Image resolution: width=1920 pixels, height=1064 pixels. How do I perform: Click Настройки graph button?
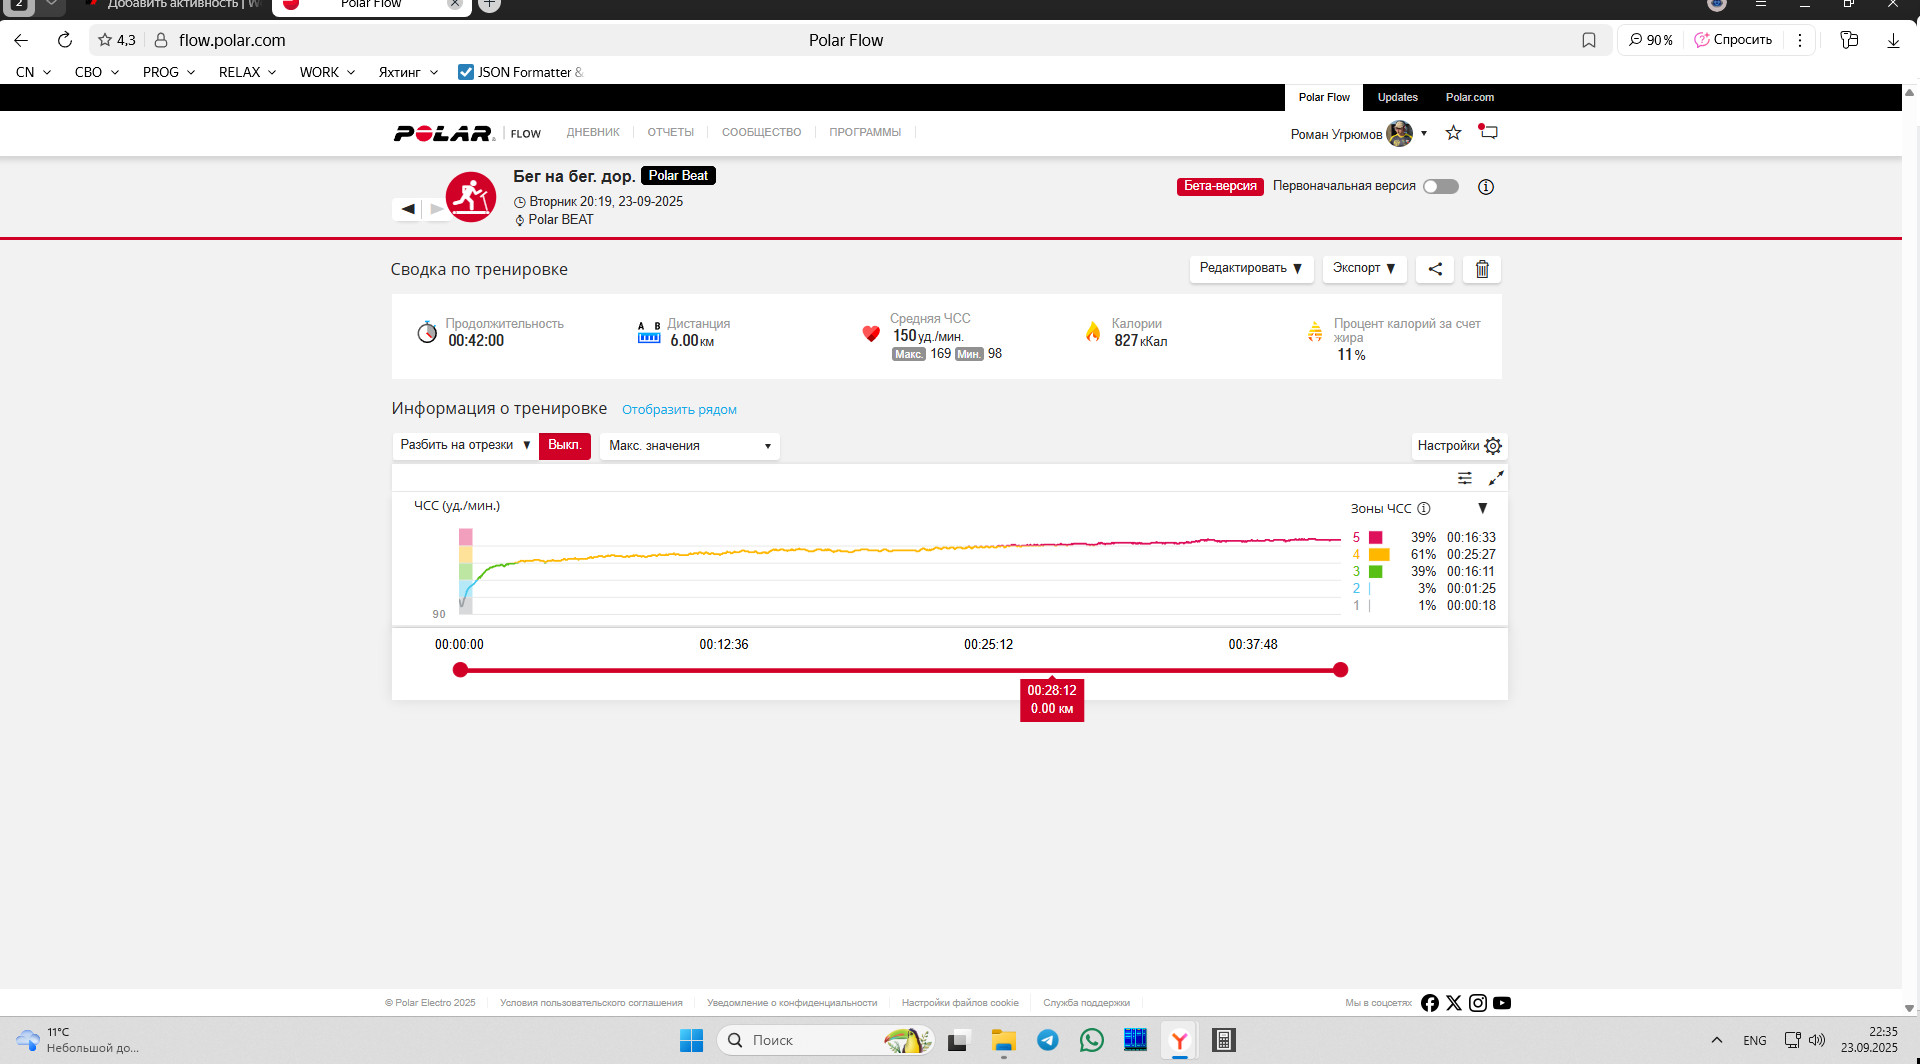1459,446
